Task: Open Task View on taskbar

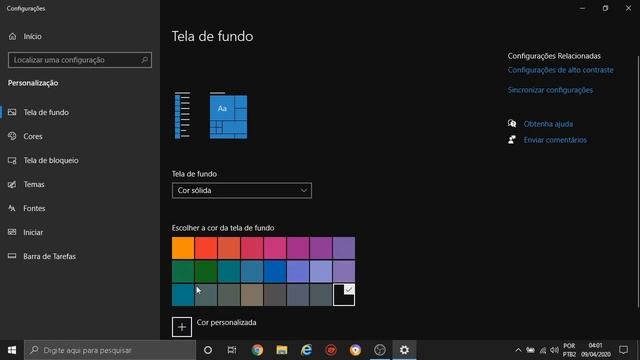Action: tap(232, 350)
